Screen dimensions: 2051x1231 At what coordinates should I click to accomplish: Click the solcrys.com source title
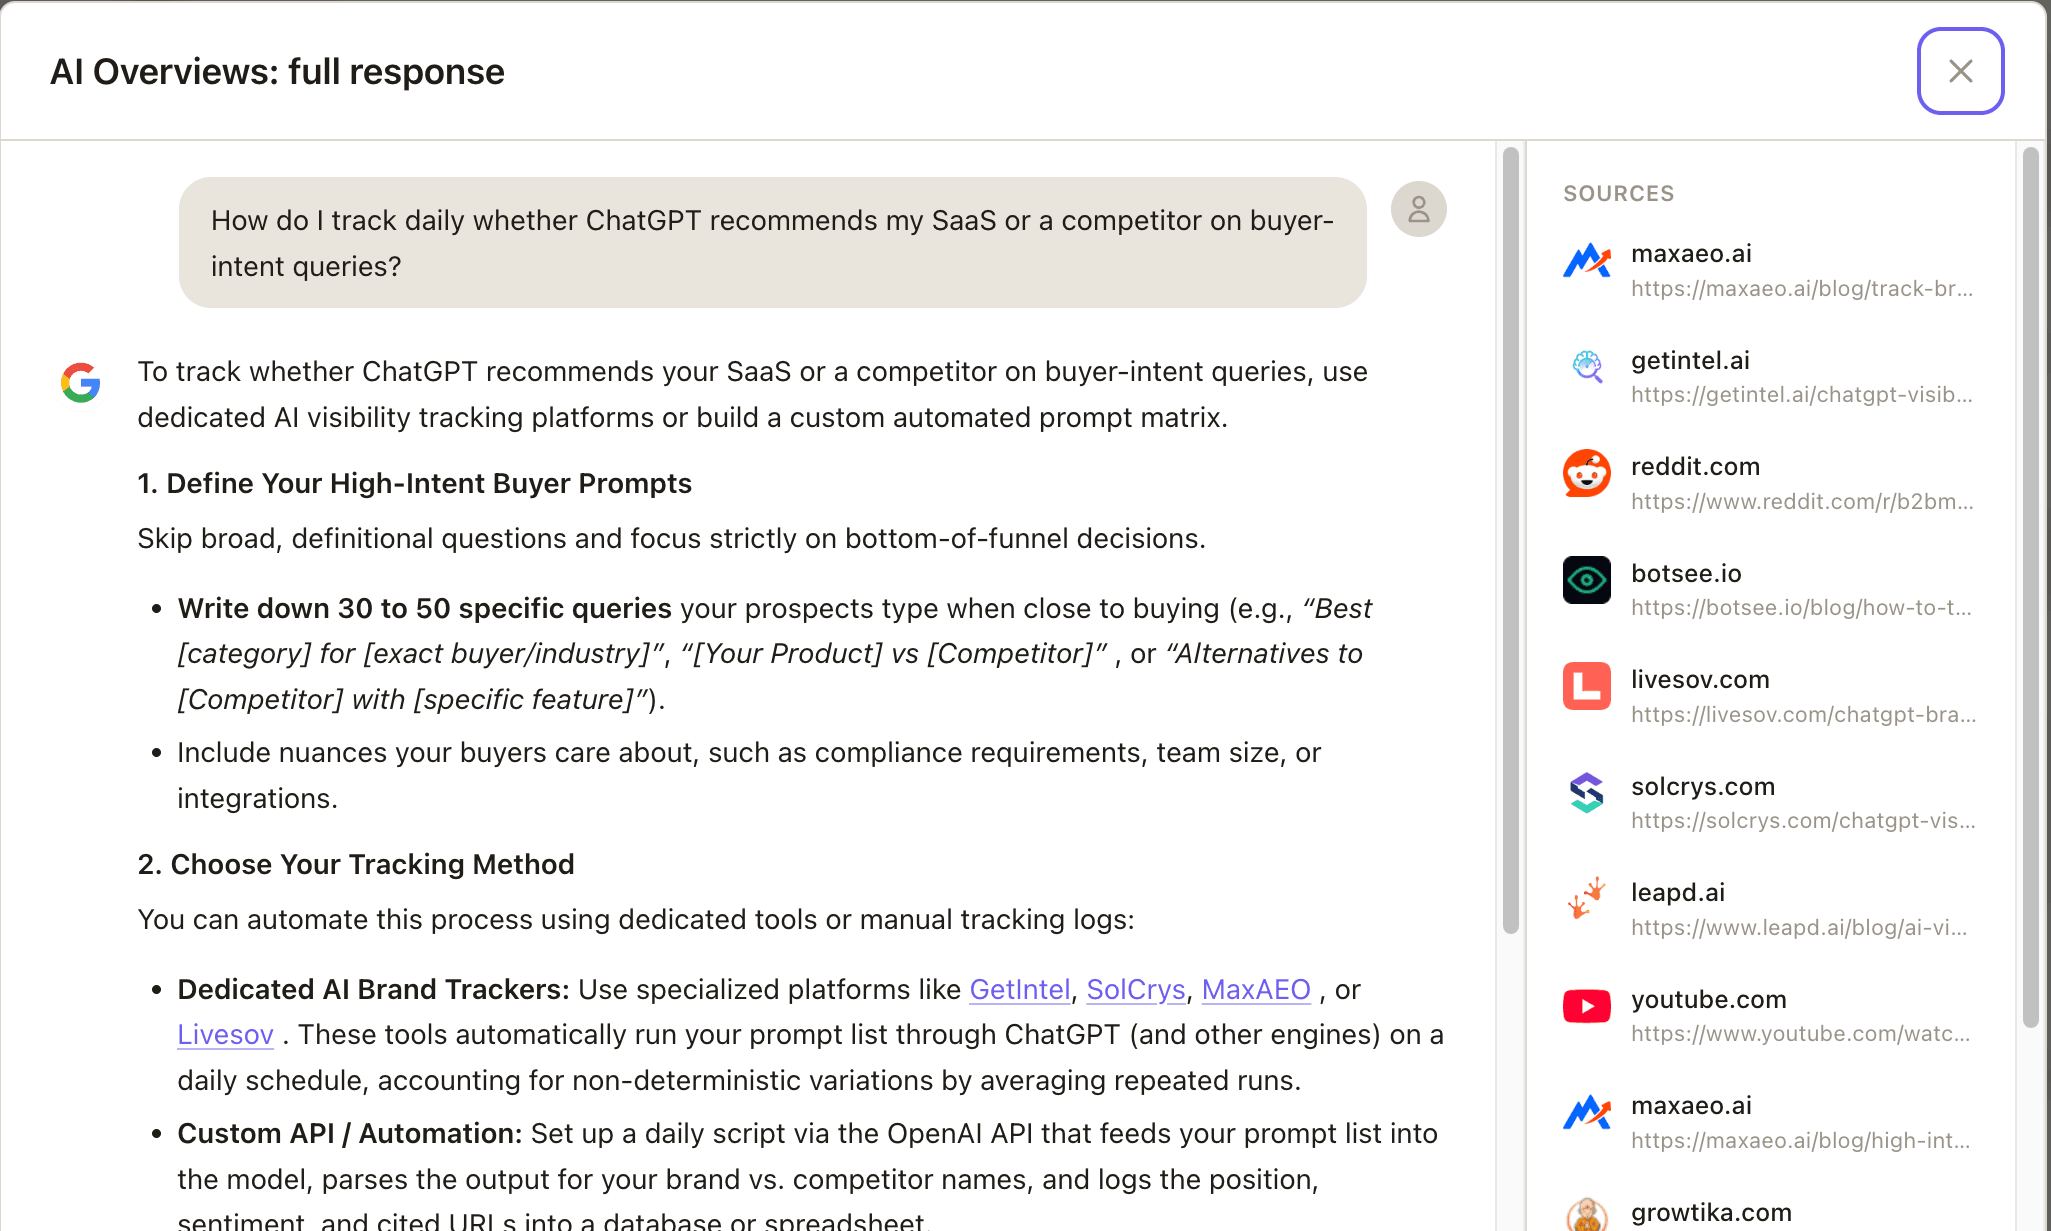click(x=1703, y=786)
